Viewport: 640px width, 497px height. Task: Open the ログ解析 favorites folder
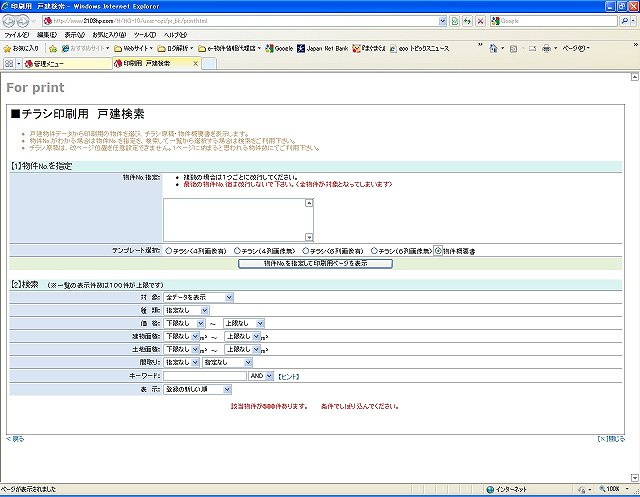click(x=175, y=49)
